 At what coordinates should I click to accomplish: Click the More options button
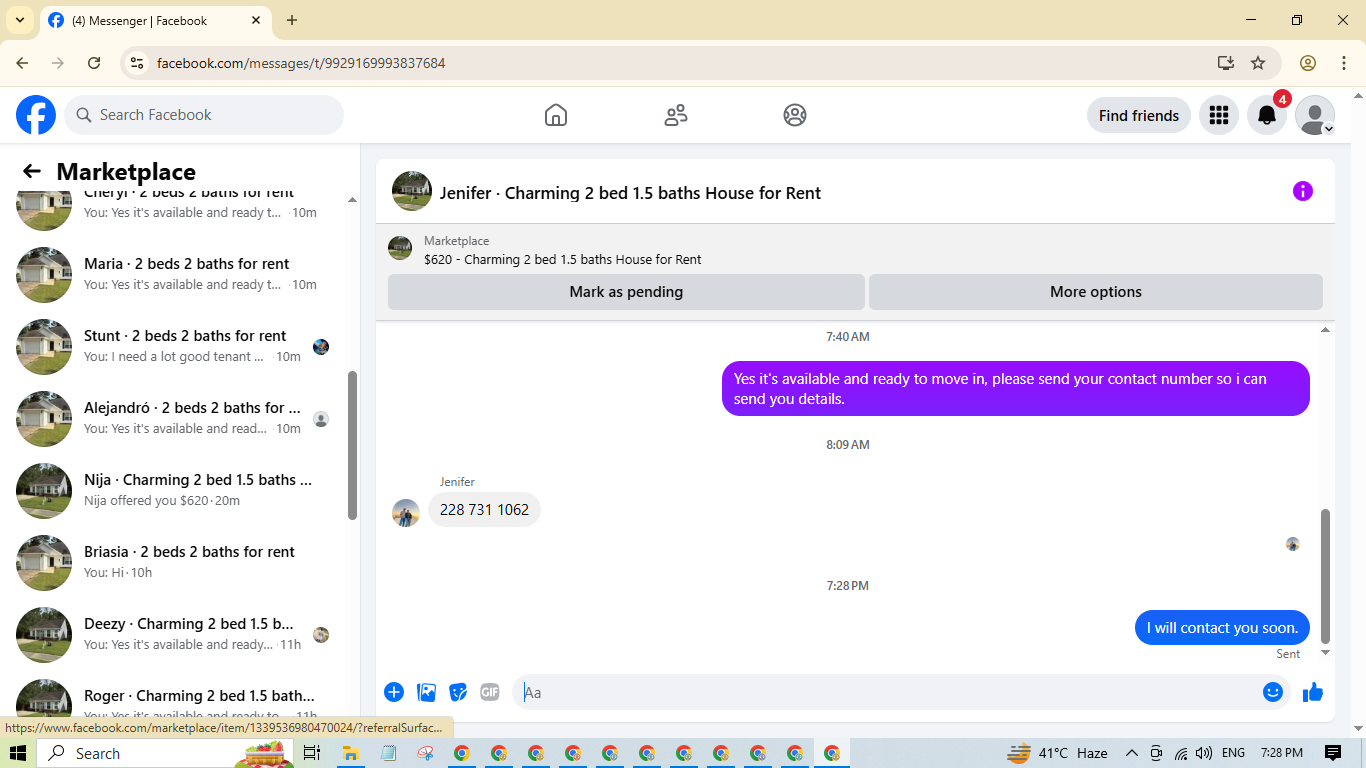pyautogui.click(x=1096, y=292)
